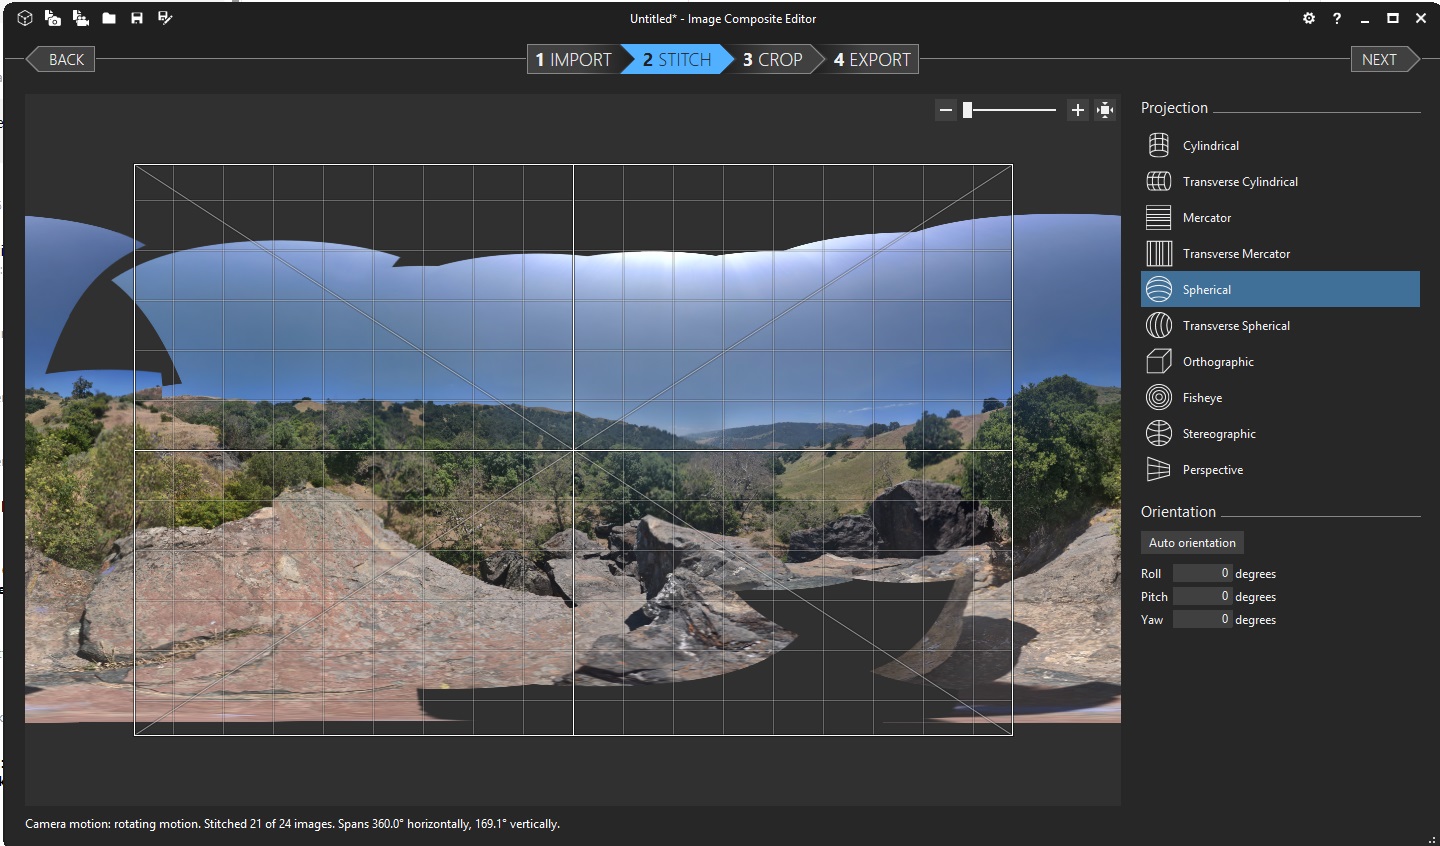Zoom in with the plus button

coord(1077,110)
